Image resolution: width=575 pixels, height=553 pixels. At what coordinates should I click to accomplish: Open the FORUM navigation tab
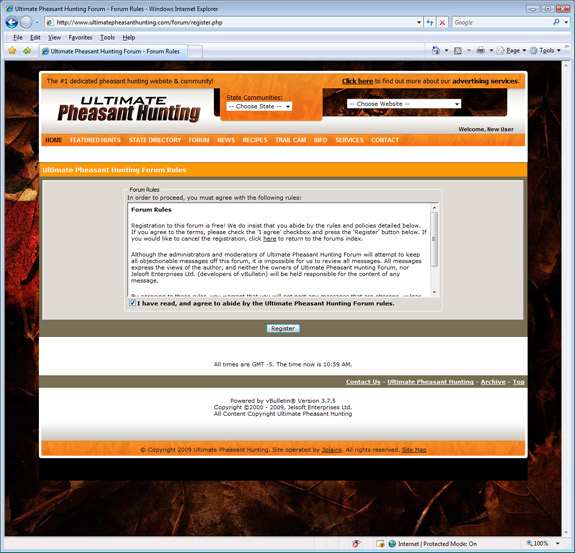(x=199, y=140)
